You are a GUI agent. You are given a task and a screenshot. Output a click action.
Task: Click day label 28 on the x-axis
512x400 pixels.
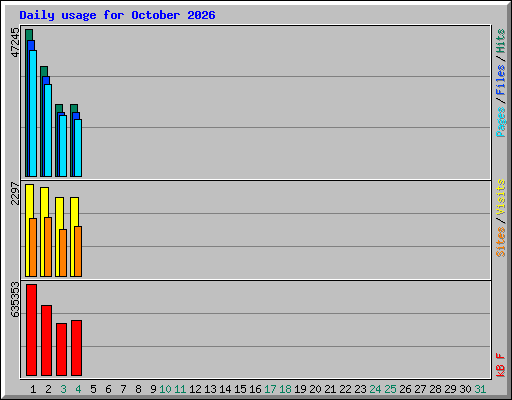tap(435, 389)
